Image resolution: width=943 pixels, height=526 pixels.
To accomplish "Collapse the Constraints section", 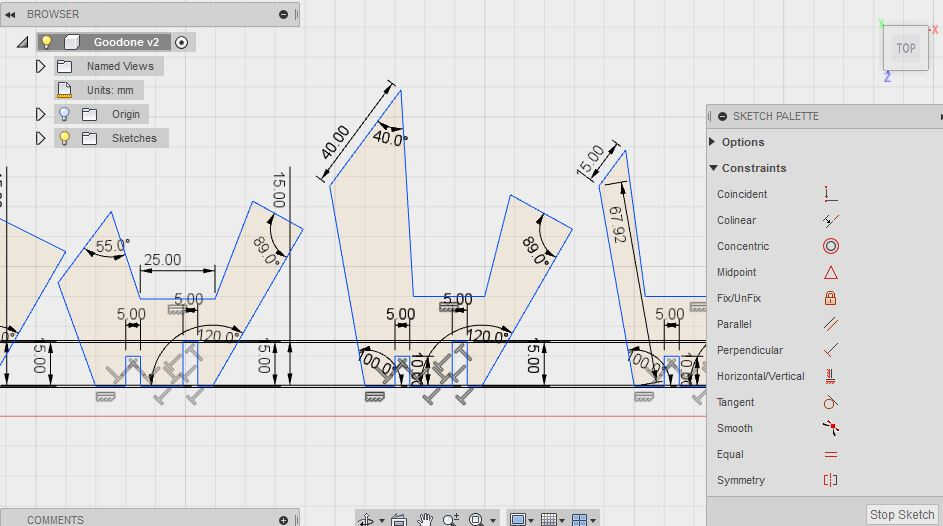I will (713, 168).
